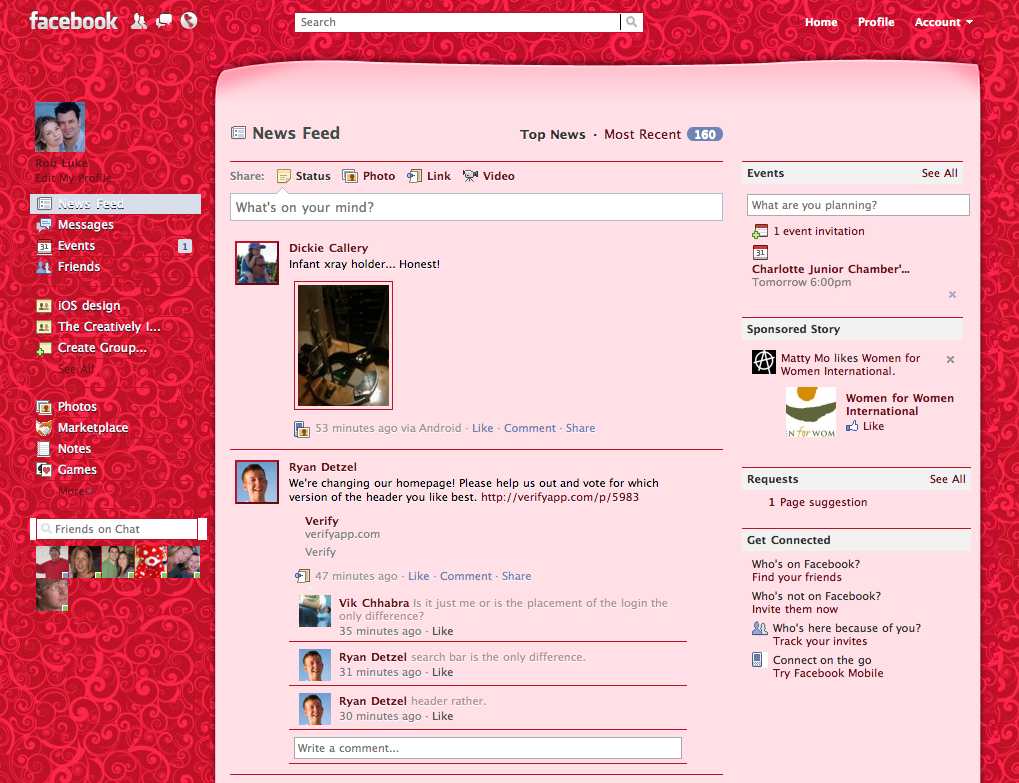
Task: Open the messages icon beside the Facebook logo
Action: coord(163,20)
